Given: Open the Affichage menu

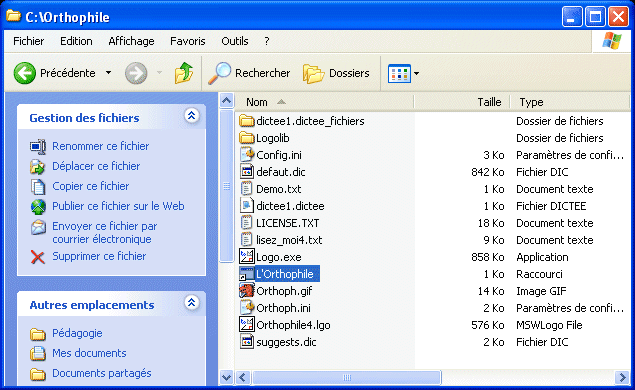Looking at the screenshot, I should coord(131,41).
